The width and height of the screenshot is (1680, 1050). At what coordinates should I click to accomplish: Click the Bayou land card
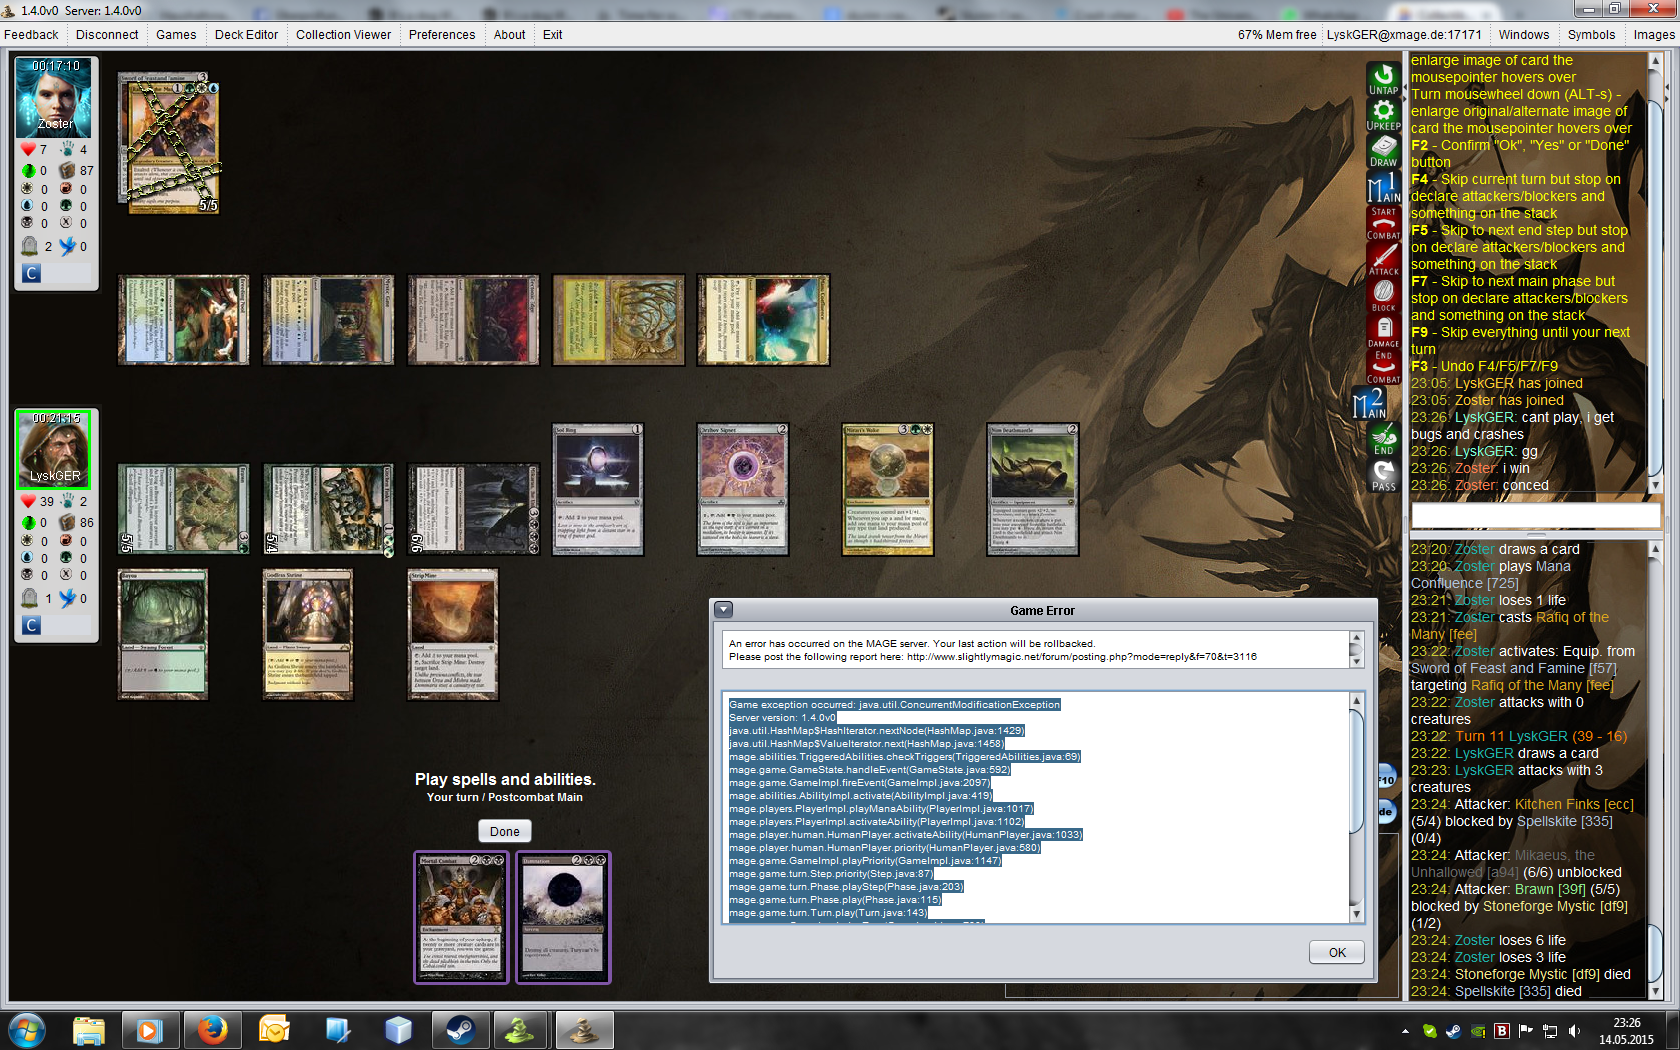[163, 635]
